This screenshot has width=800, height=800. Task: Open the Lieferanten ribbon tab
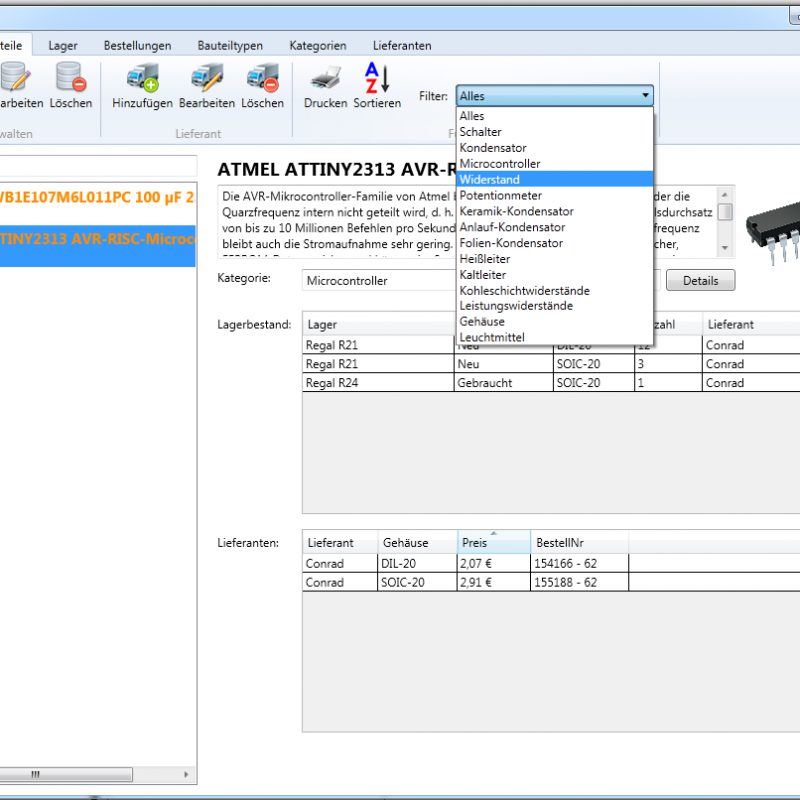[x=402, y=45]
